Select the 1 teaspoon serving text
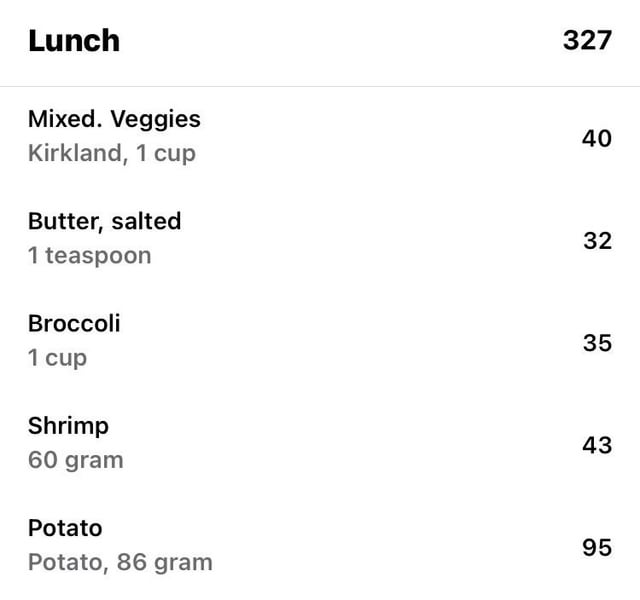 [90, 256]
